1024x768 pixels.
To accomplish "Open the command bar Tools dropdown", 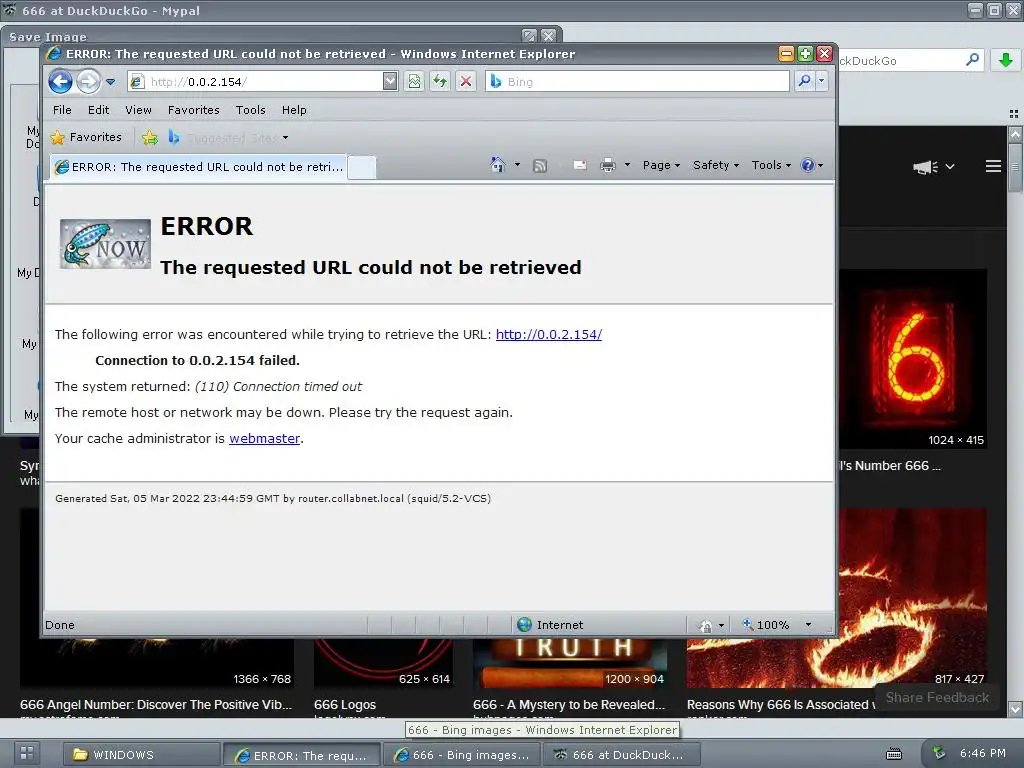I will (771, 165).
